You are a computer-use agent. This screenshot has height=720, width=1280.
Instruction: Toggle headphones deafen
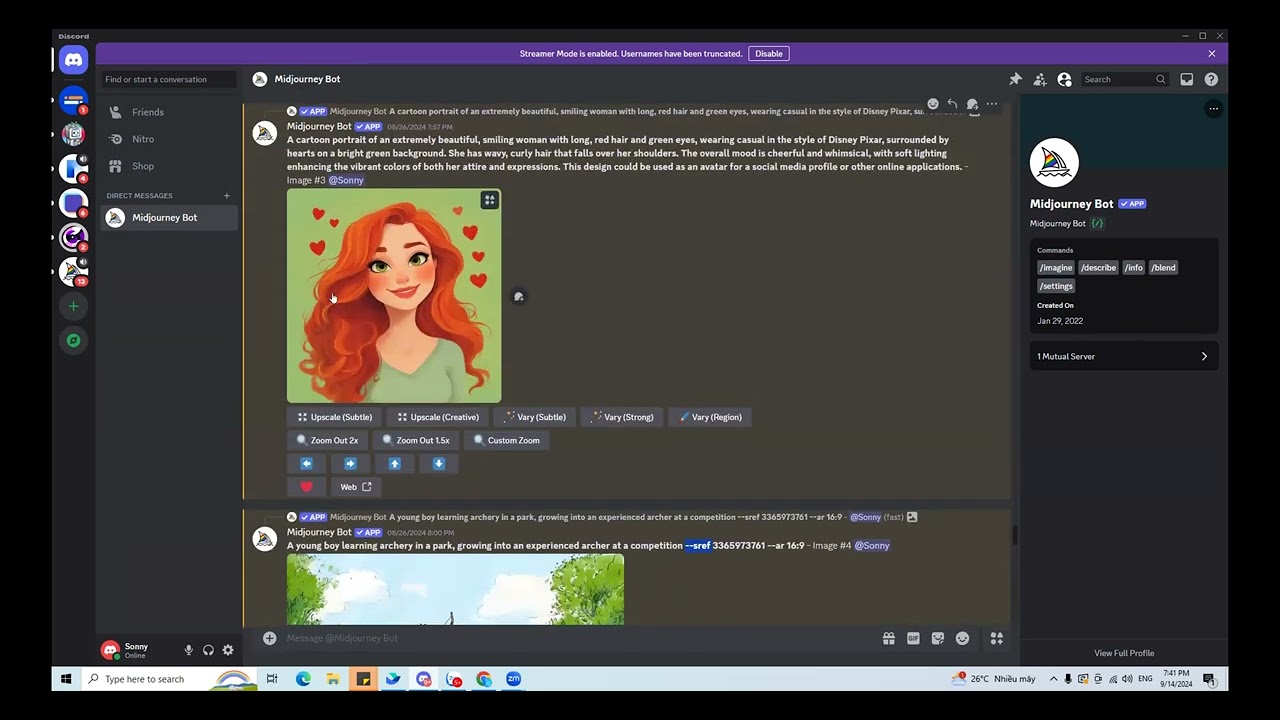(208, 650)
